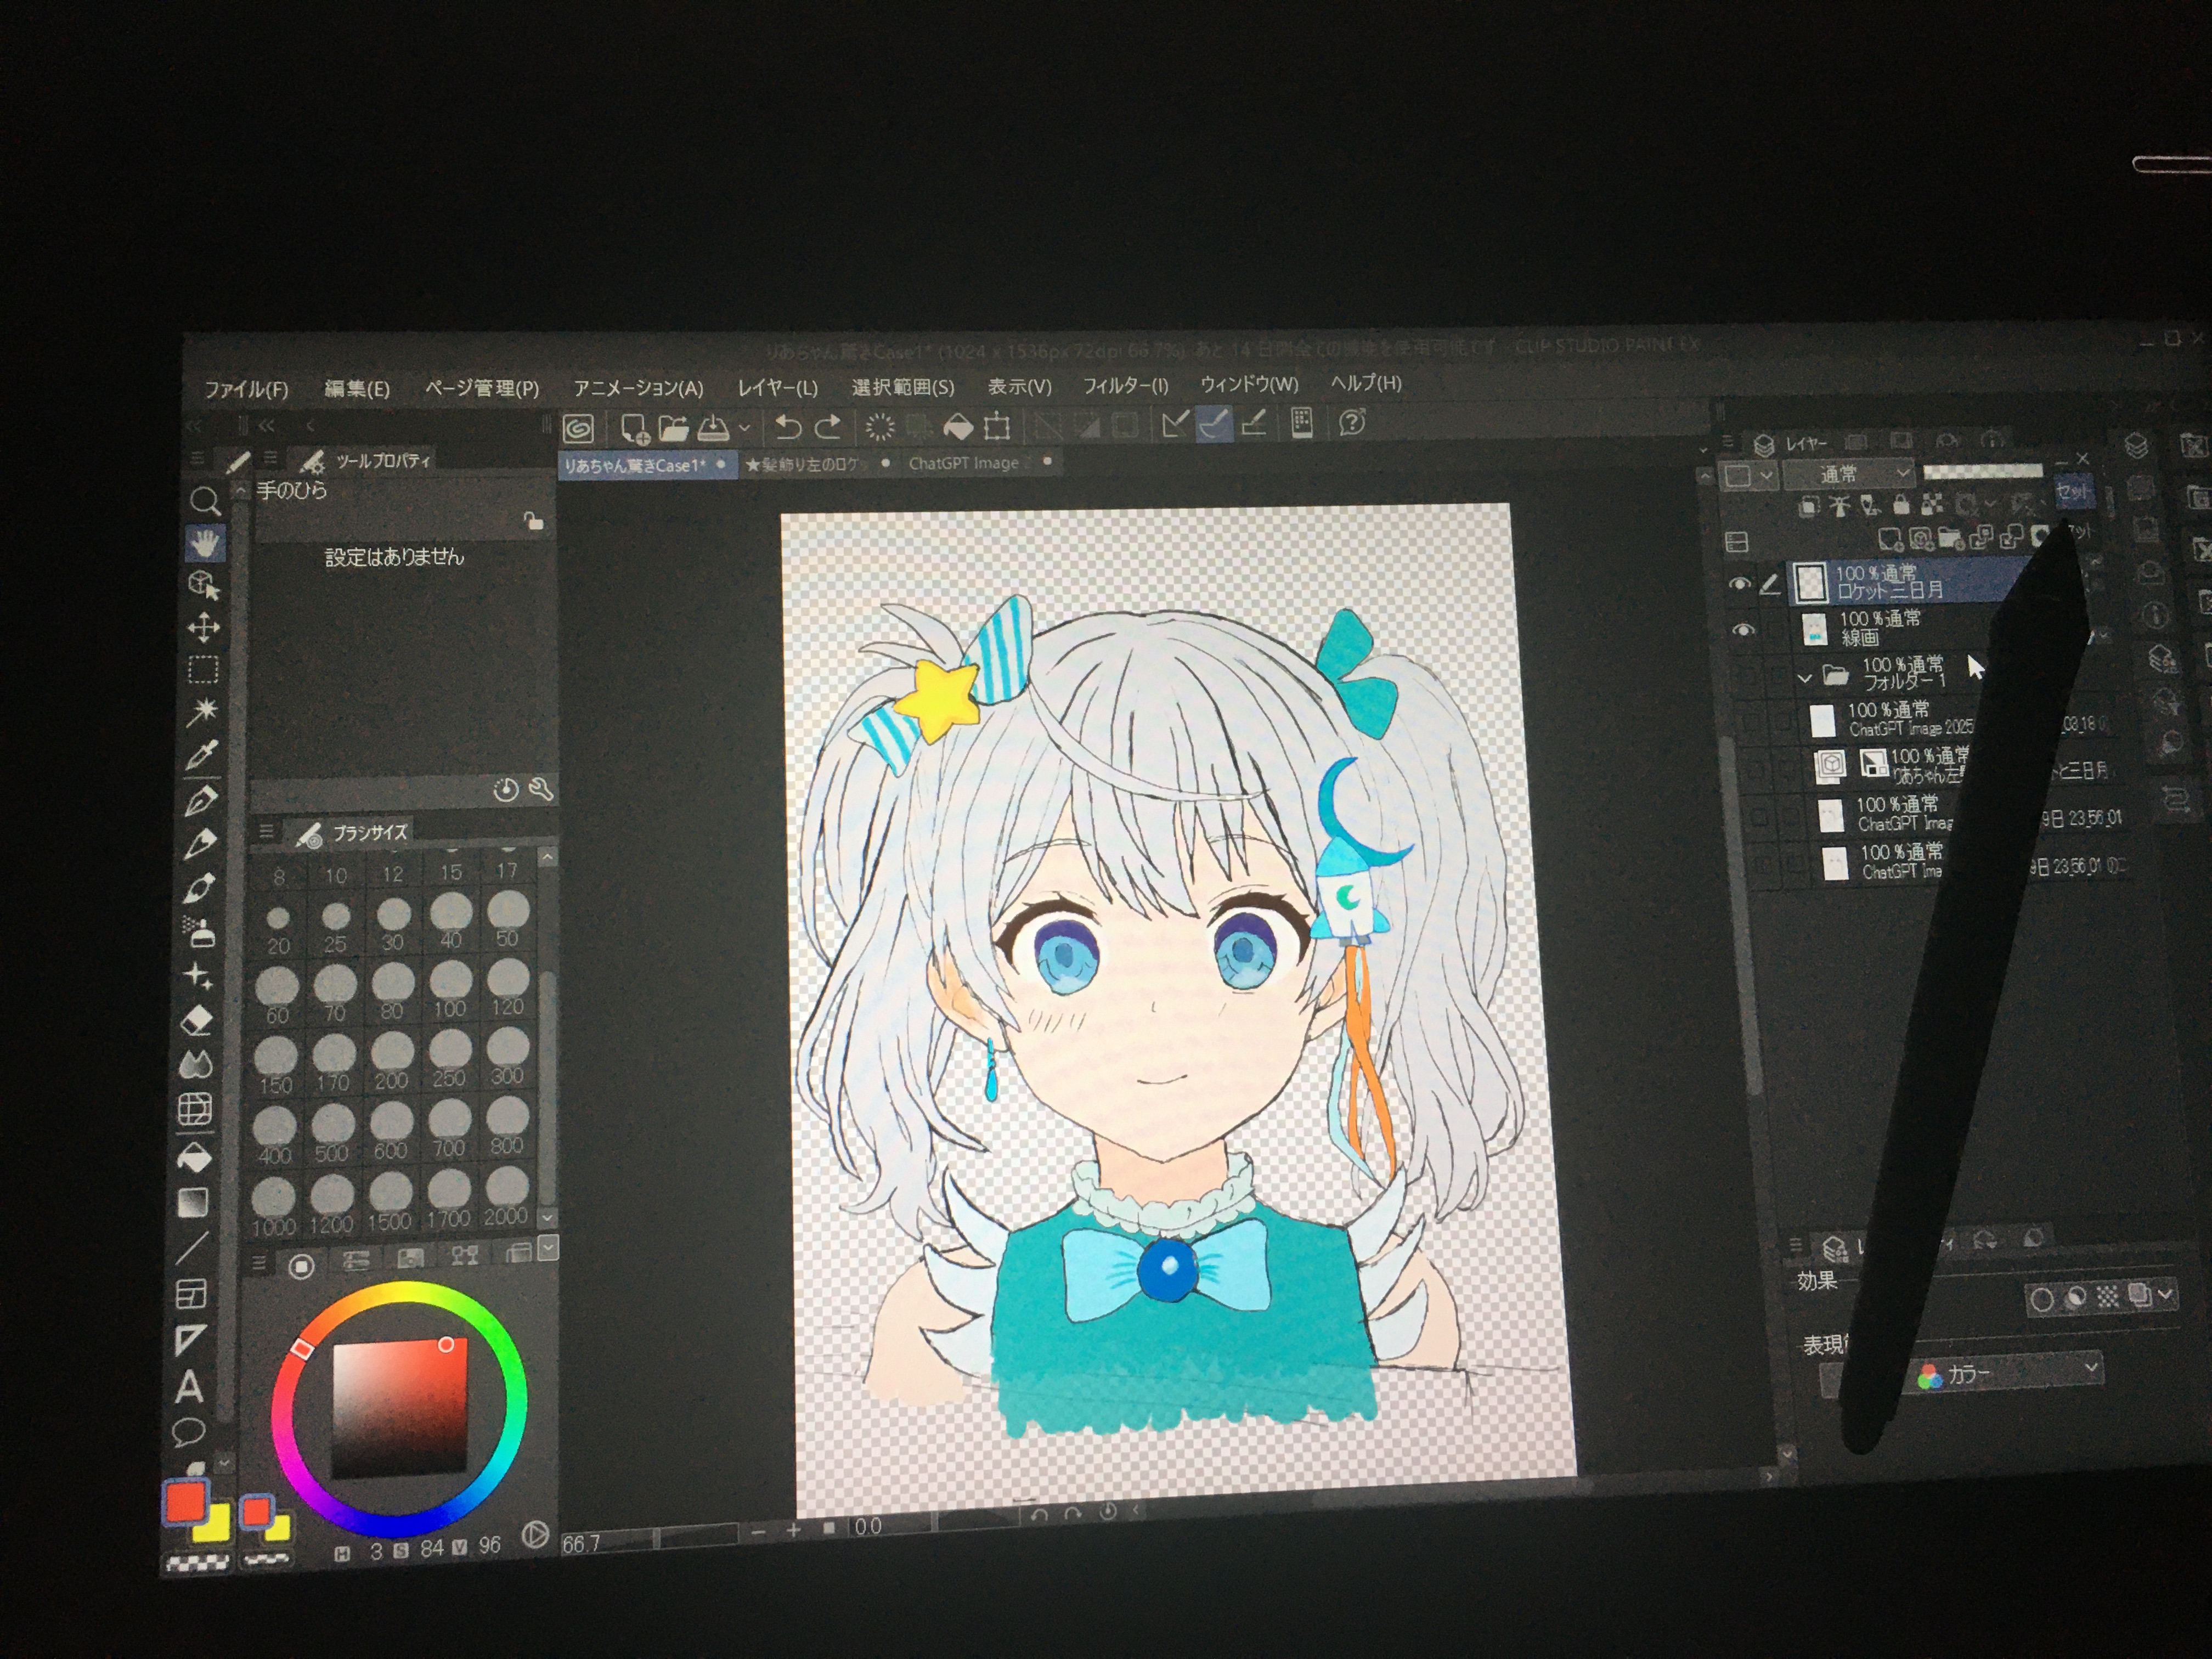Toggle visibility of 線画 layer
2212x1659 pixels.
tap(1743, 630)
